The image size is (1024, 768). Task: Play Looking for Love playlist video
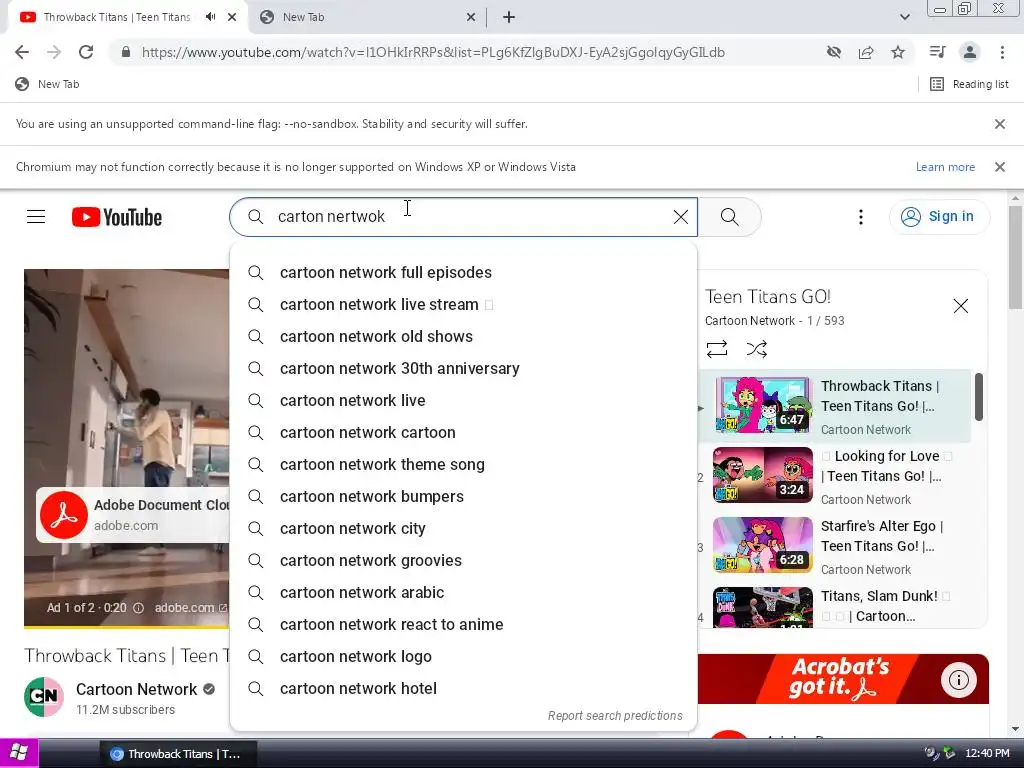click(835, 476)
